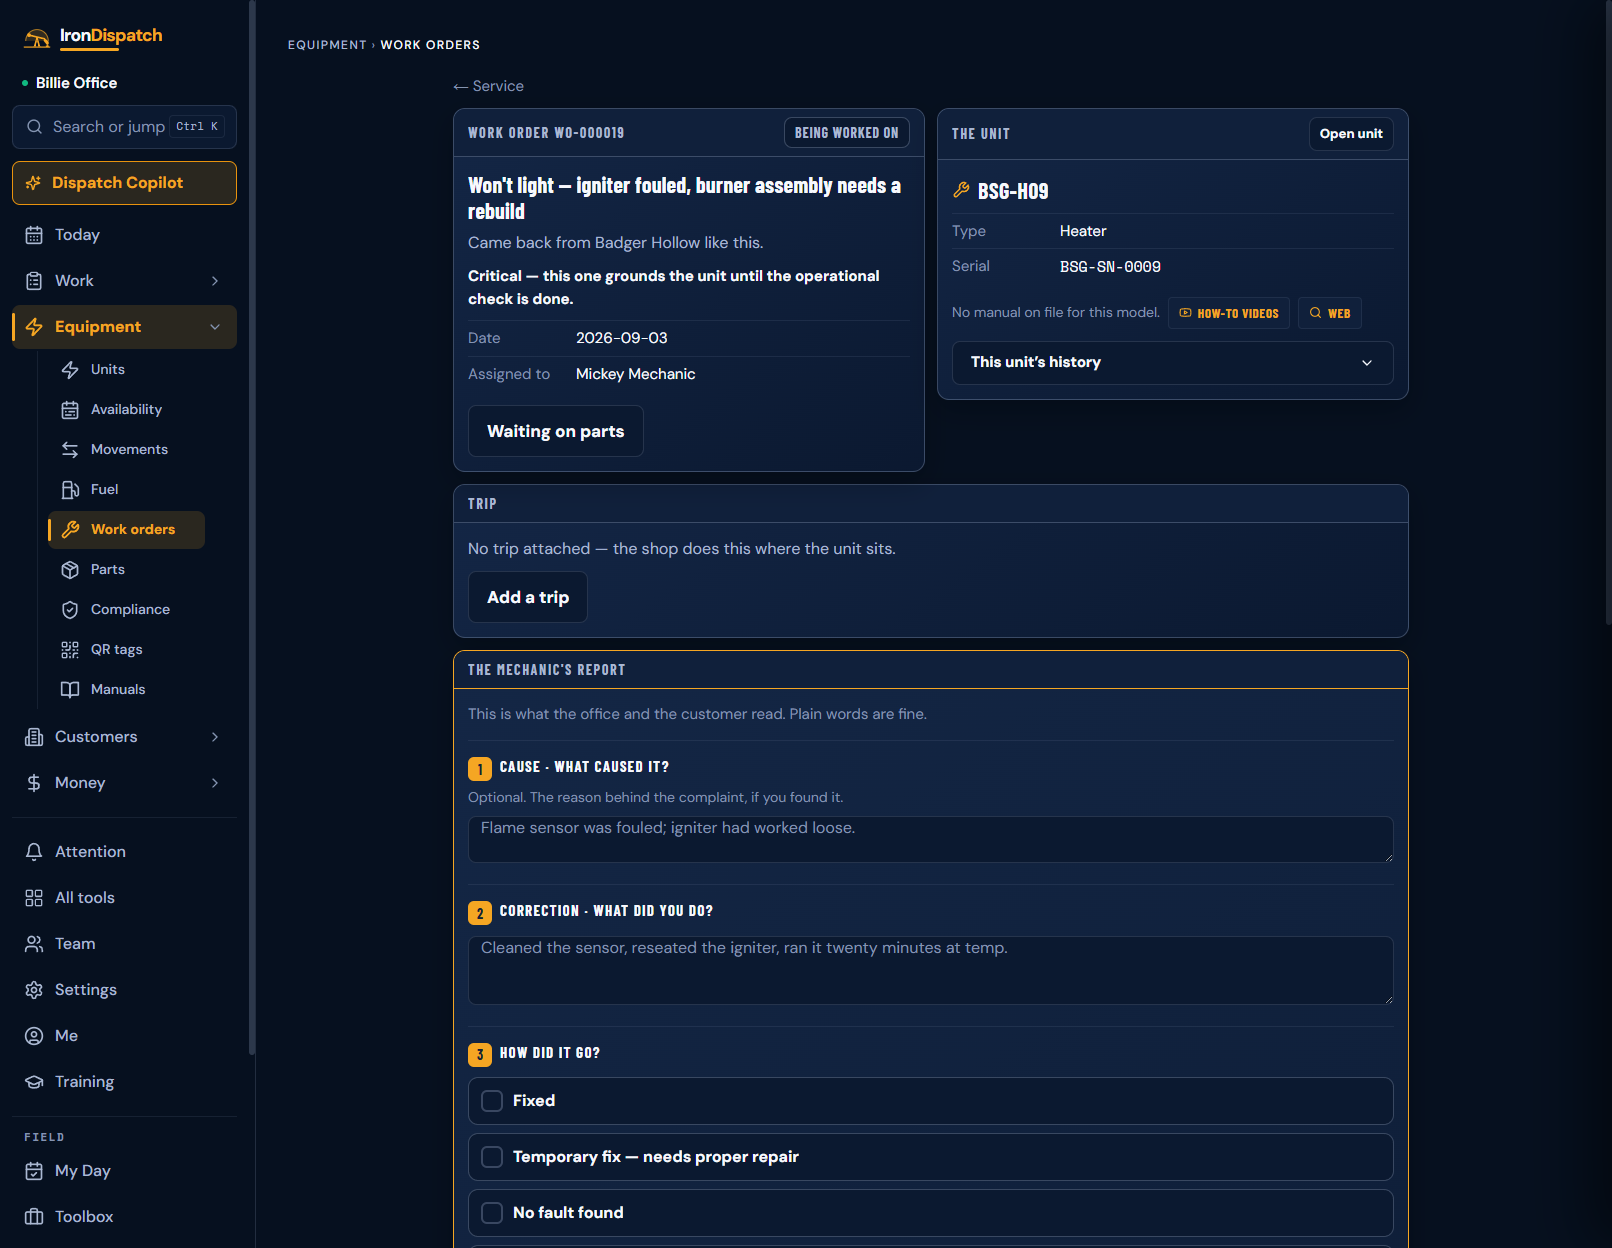The image size is (1612, 1248).
Task: Click the Cause text area
Action: click(x=931, y=839)
